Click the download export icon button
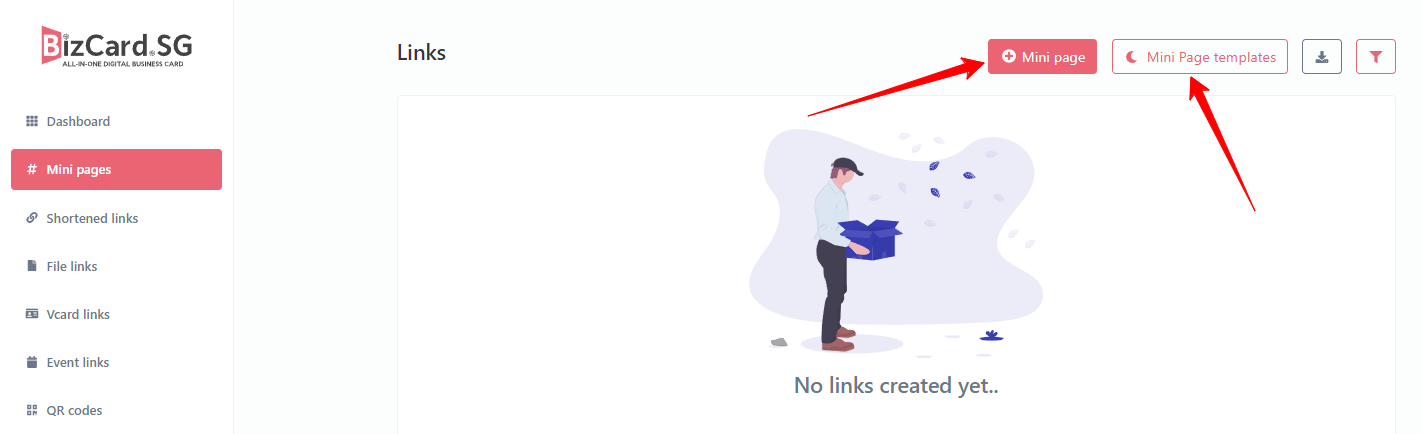This screenshot has width=1422, height=434. point(1322,57)
